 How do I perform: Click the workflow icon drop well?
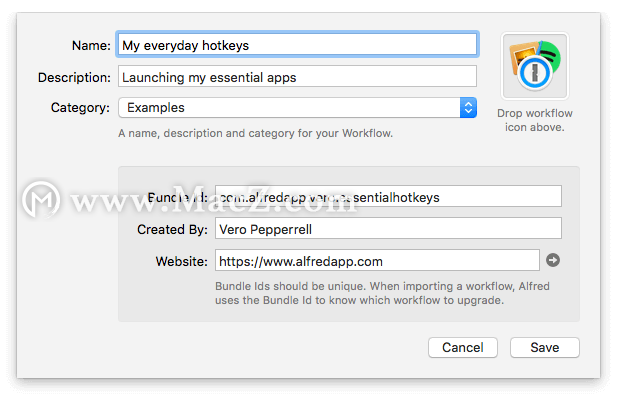(535, 66)
